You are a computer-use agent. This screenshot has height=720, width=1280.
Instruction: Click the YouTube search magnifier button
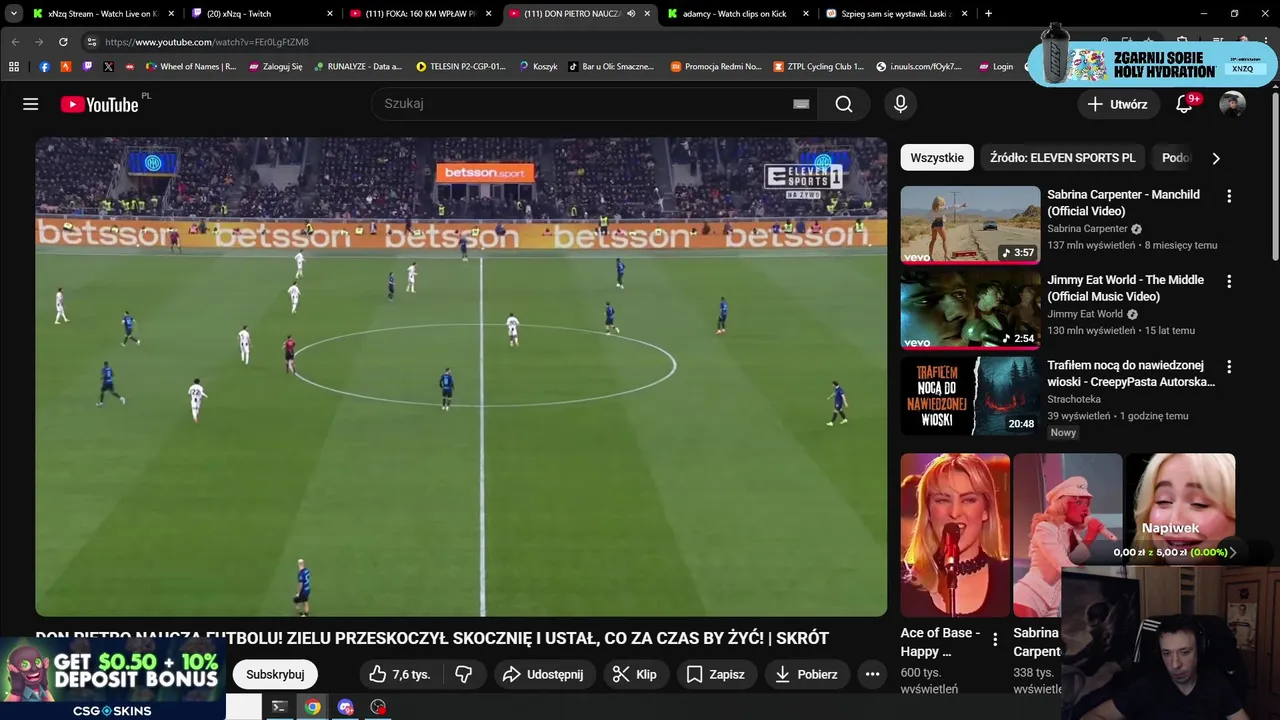844,104
